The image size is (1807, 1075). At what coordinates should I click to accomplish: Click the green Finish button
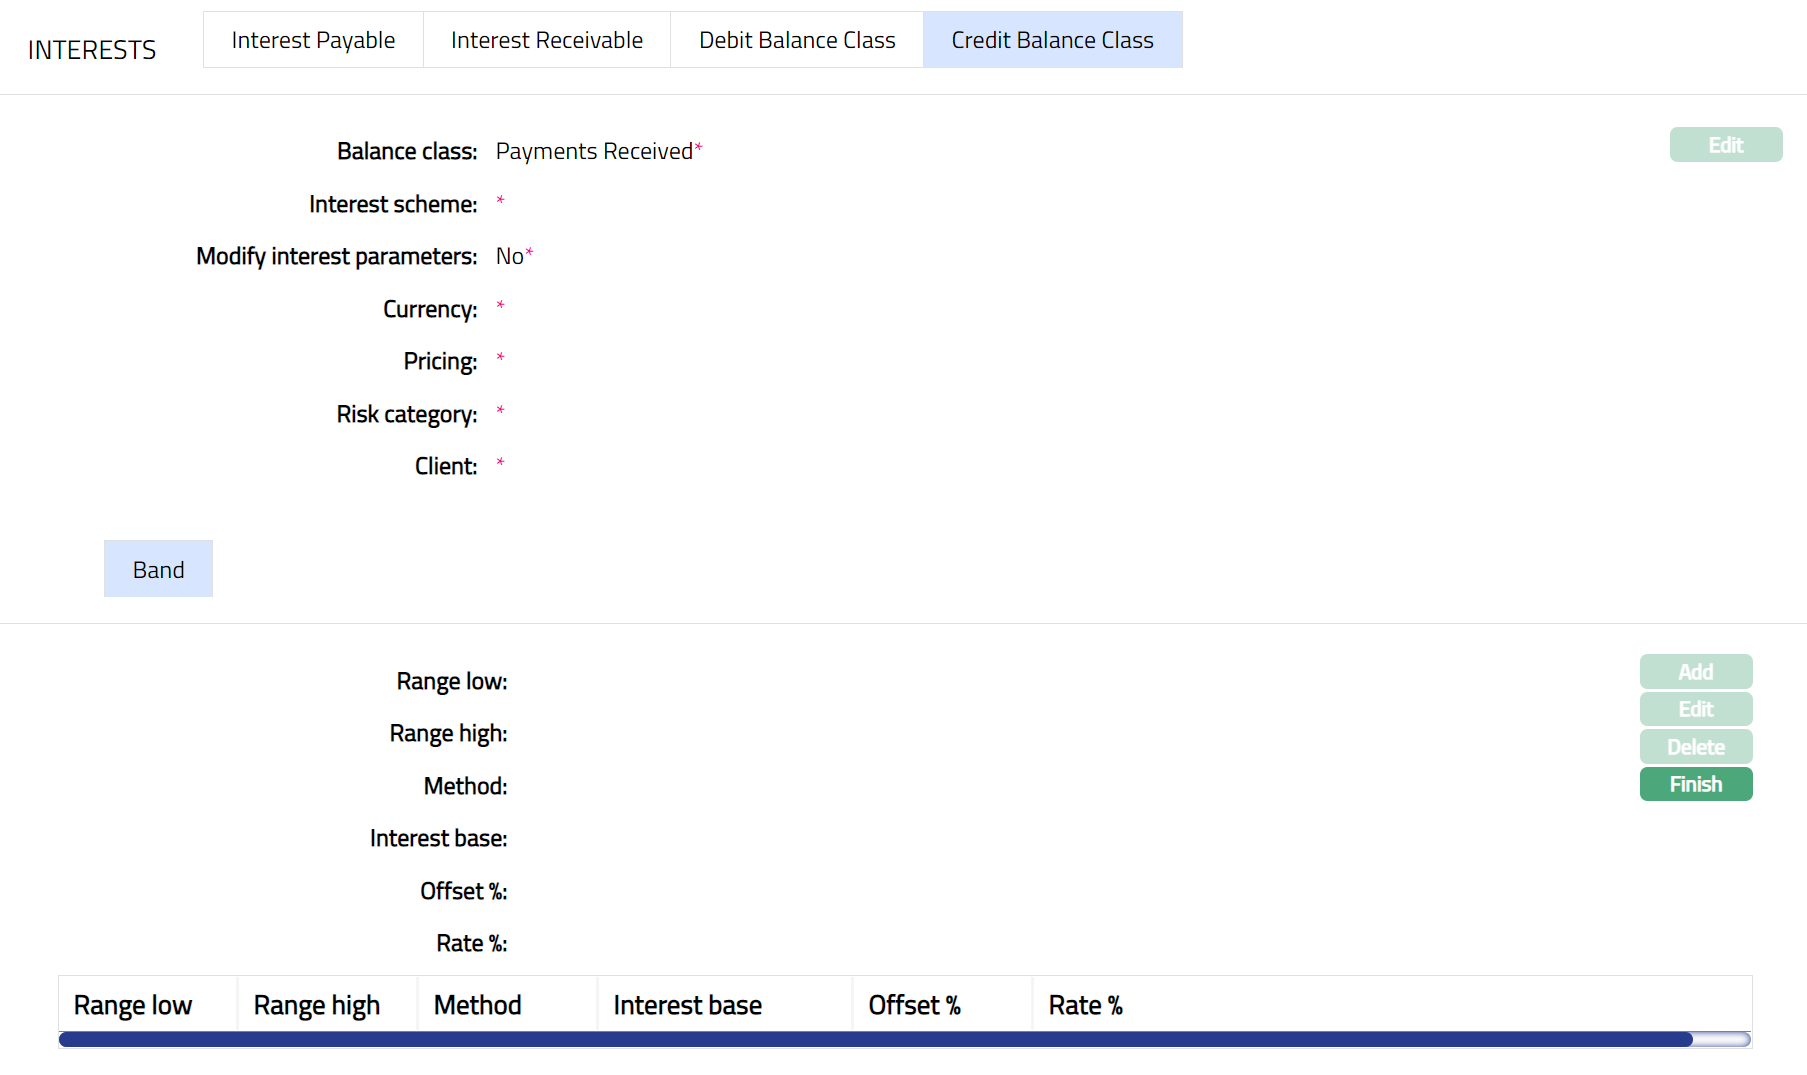pyautogui.click(x=1695, y=784)
